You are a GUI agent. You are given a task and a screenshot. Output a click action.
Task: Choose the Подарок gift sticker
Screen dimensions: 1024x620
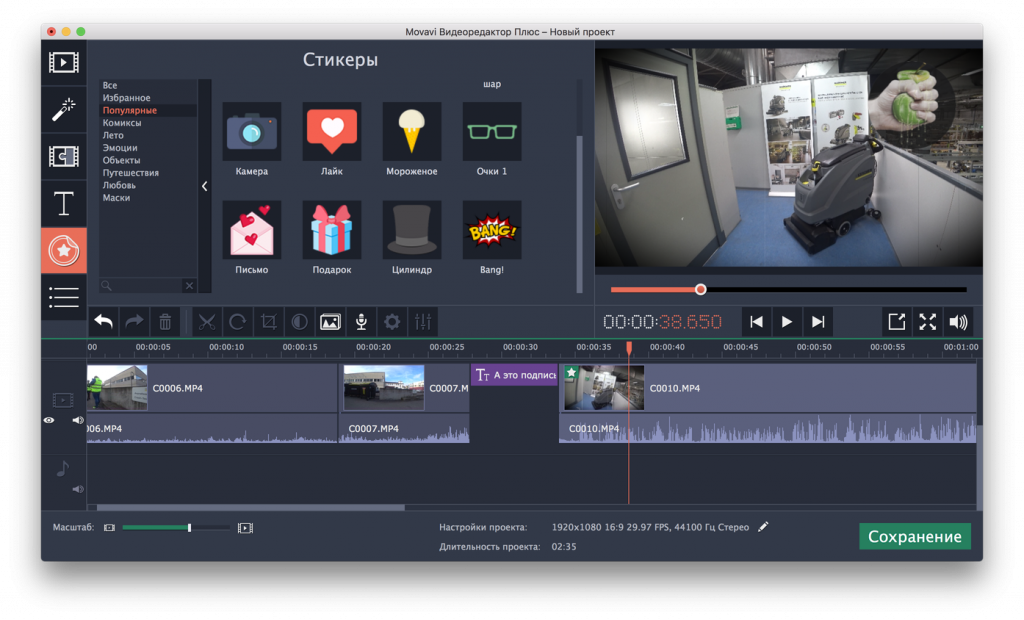point(332,230)
